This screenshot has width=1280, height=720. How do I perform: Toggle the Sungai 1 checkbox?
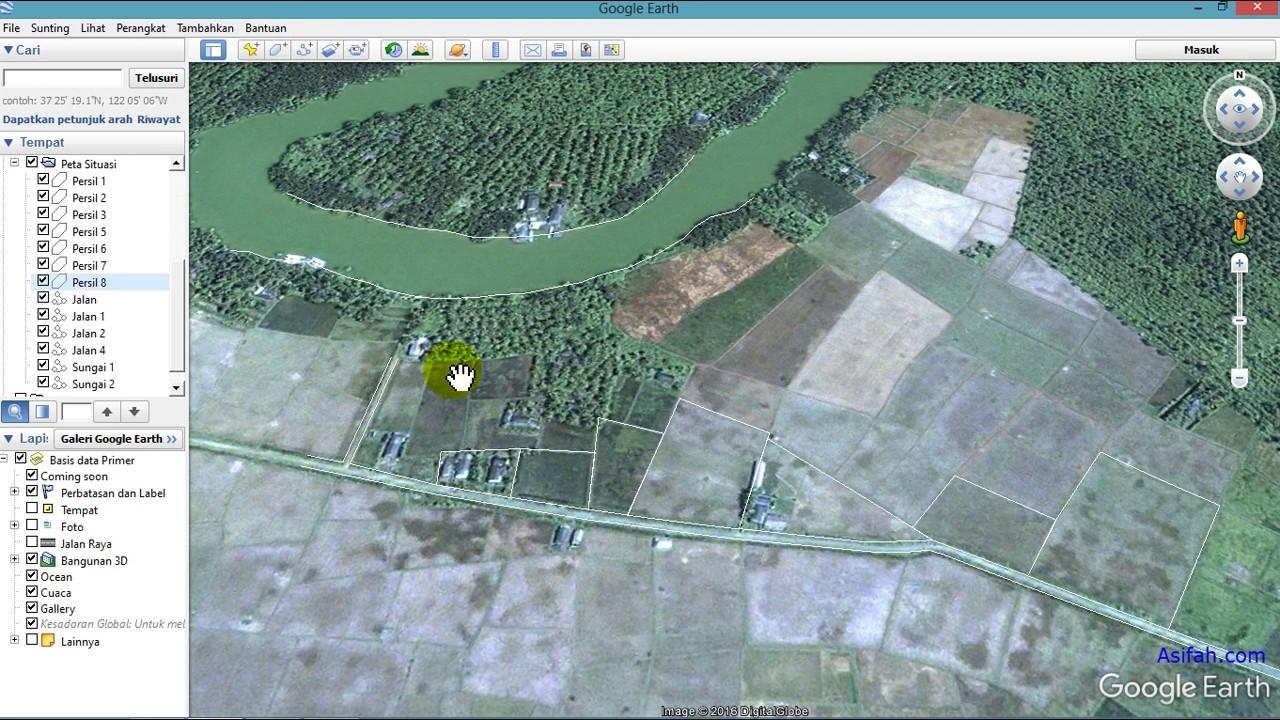43,367
